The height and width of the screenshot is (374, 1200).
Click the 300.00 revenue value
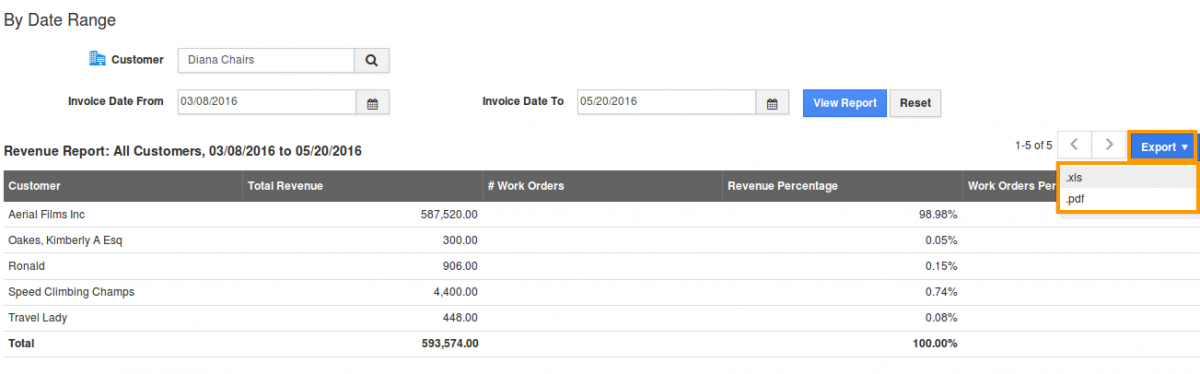coord(461,240)
